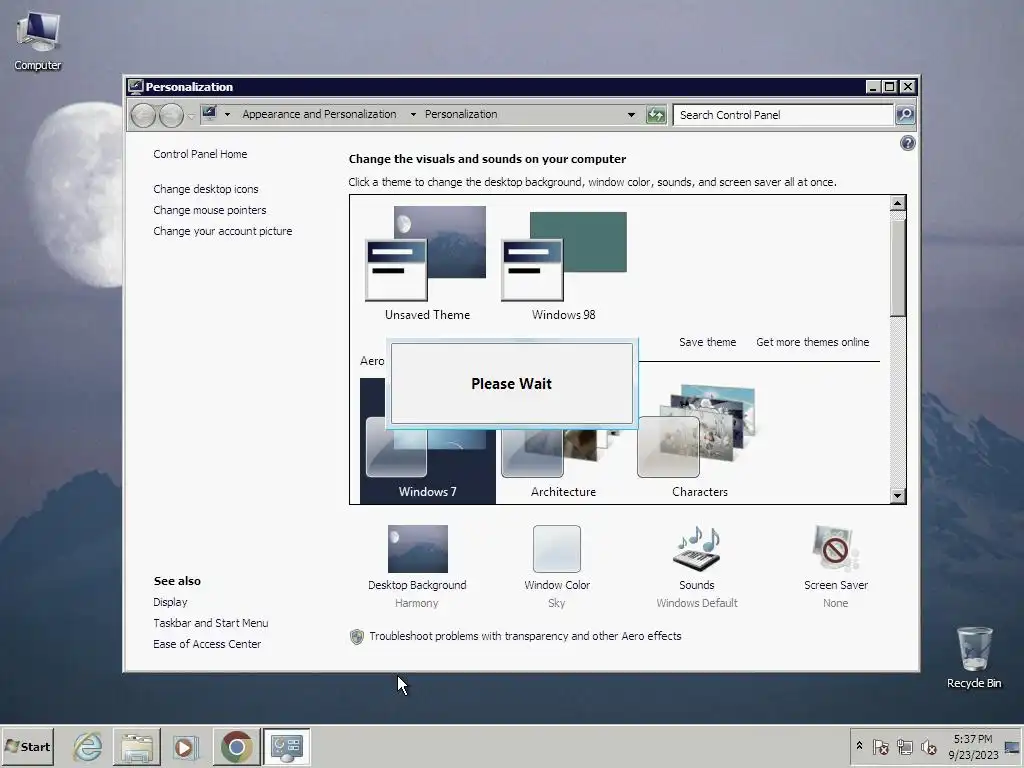Image resolution: width=1024 pixels, height=768 pixels.
Task: Launch Windows Media Player from taskbar
Action: click(185, 746)
